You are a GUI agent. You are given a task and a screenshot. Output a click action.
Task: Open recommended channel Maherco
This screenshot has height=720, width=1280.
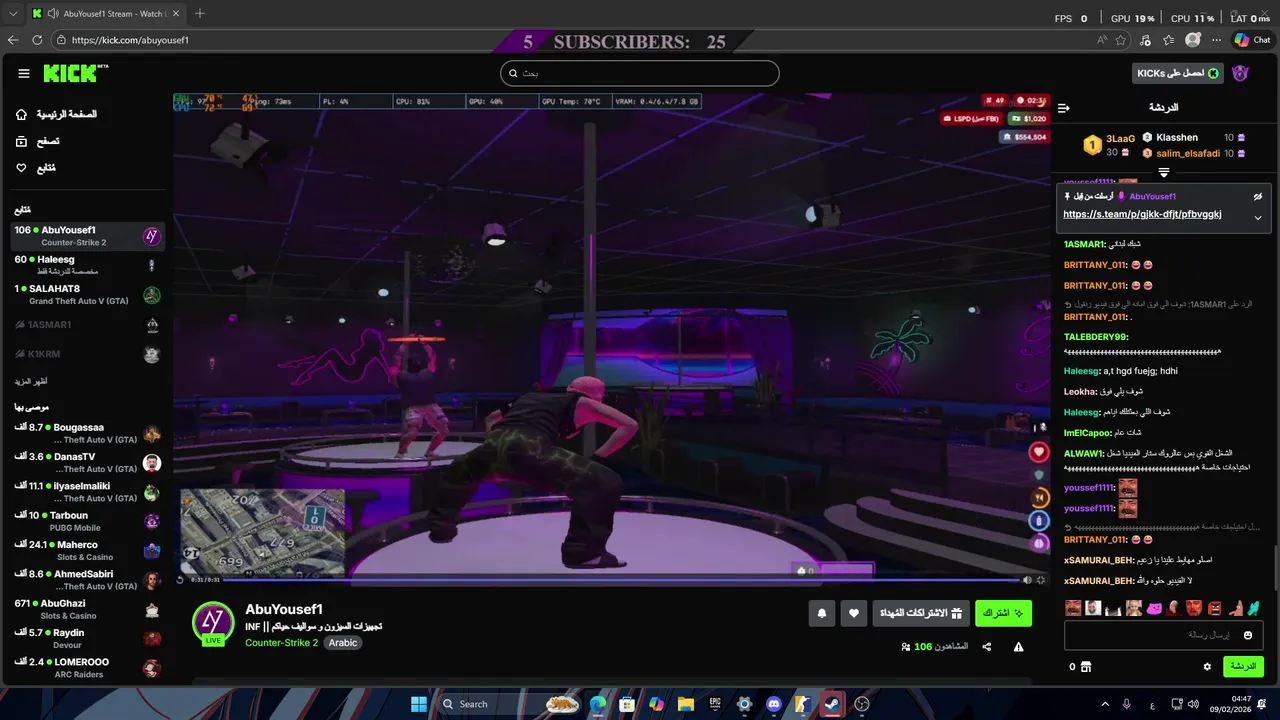(x=87, y=550)
